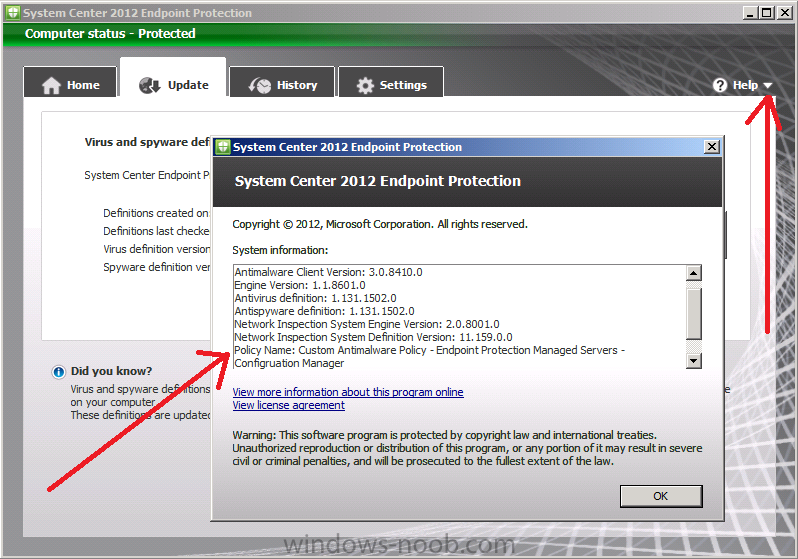This screenshot has width=798, height=559.
Task: Close the About dialog with X button
Action: [711, 147]
